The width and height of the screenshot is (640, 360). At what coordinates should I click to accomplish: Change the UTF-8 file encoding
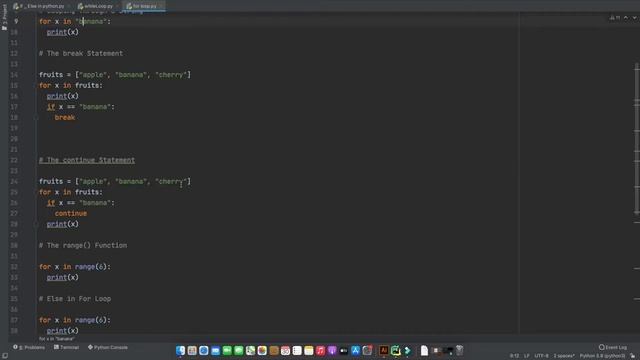541,356
